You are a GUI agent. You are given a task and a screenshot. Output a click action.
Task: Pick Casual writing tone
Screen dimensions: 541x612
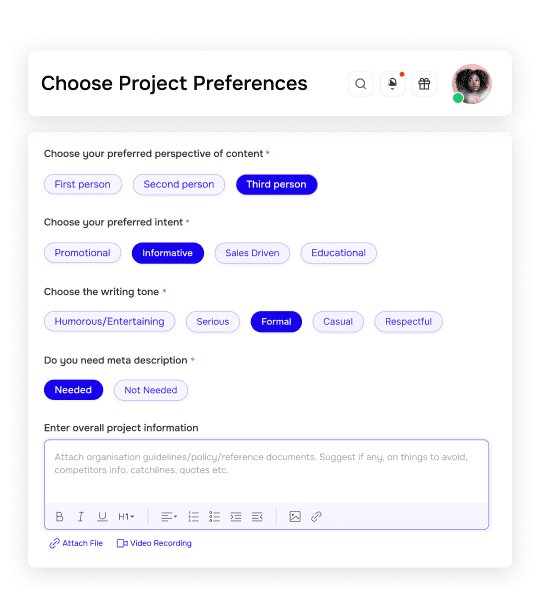[338, 322]
